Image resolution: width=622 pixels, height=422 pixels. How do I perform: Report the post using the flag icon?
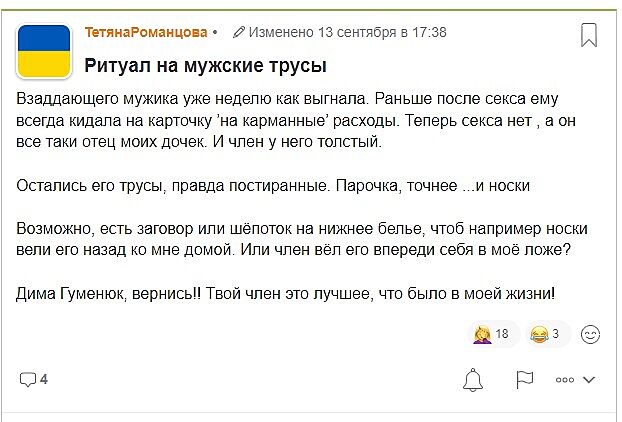(x=525, y=380)
